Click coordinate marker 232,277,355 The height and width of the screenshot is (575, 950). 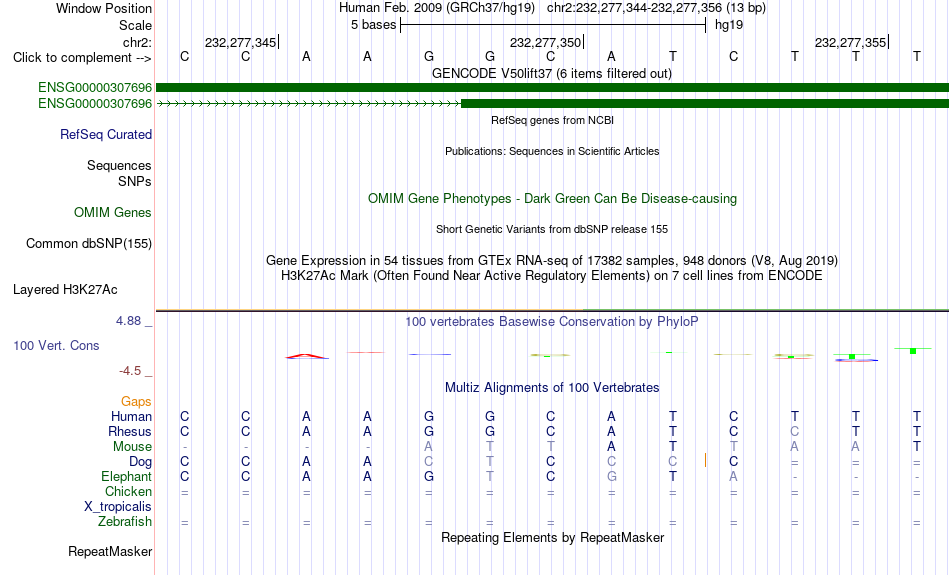[x=850, y=42]
